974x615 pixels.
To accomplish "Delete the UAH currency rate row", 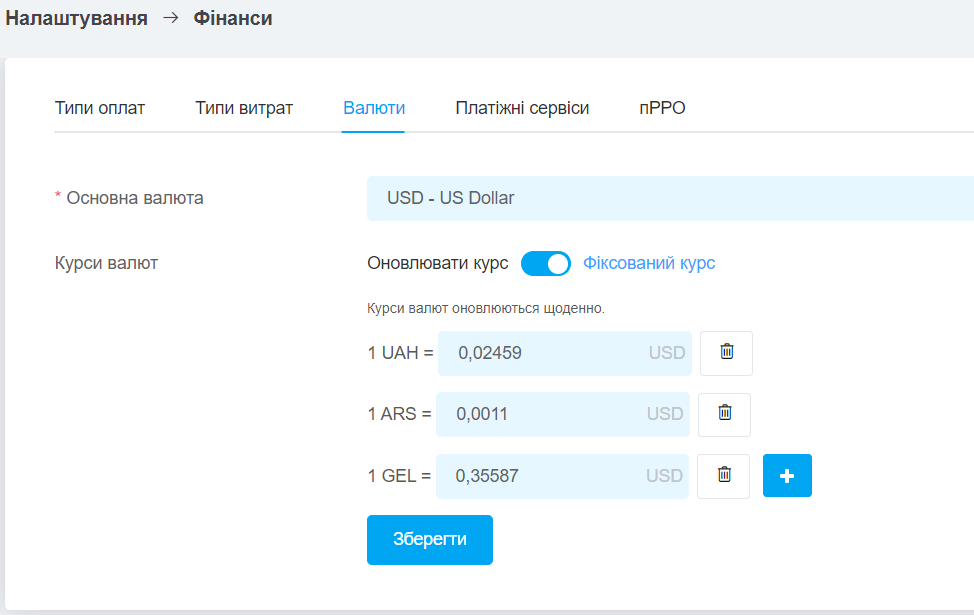I will [x=726, y=353].
